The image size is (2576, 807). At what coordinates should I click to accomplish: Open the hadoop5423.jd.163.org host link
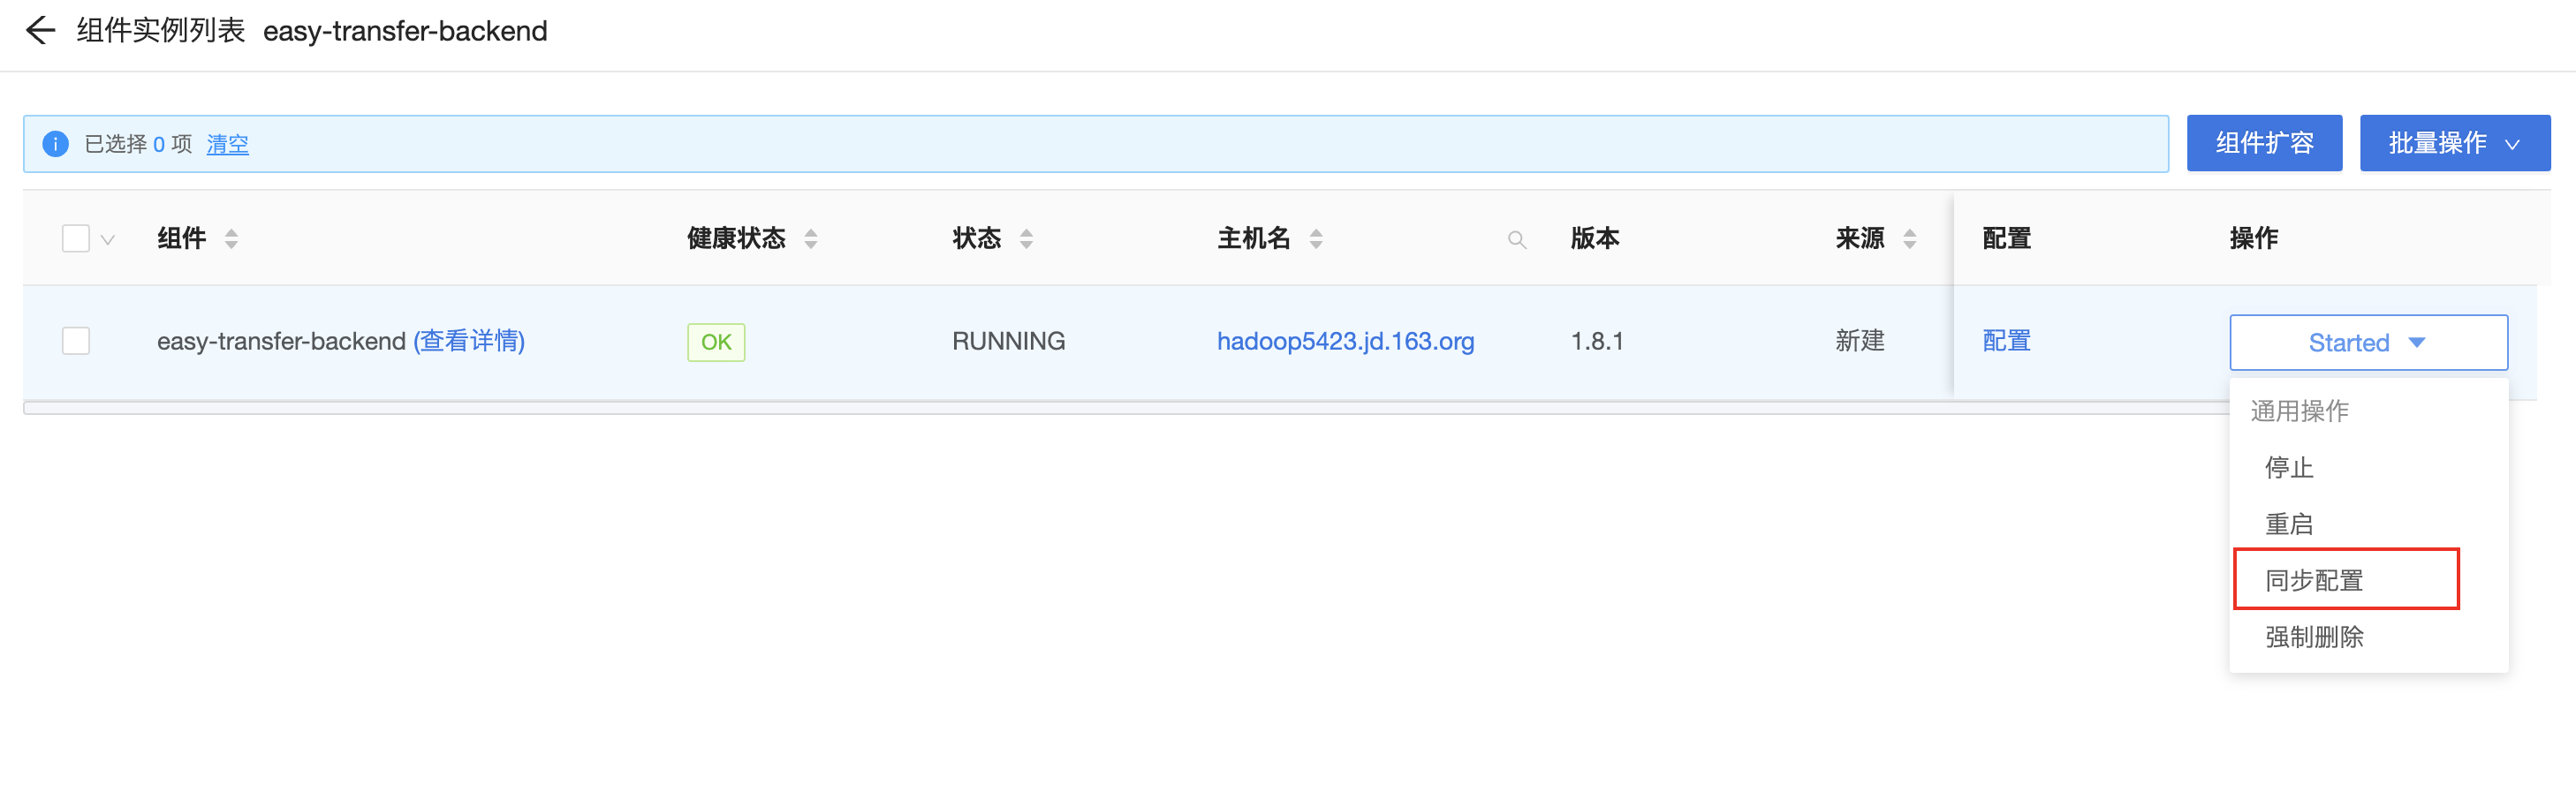click(x=1345, y=341)
